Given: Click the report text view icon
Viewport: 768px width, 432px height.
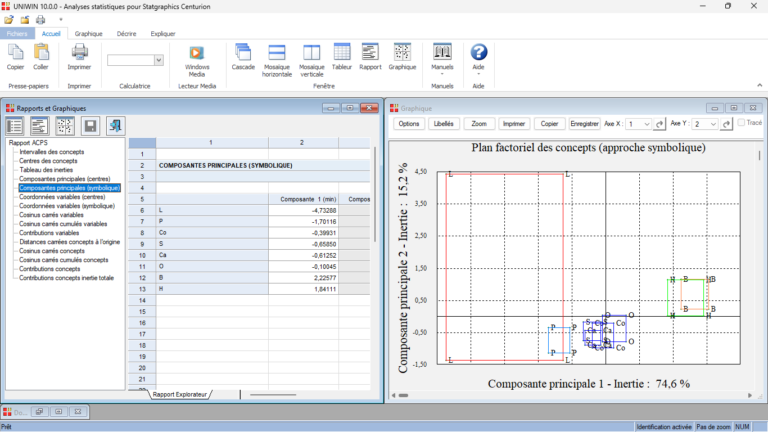Looking at the screenshot, I should (40, 126).
